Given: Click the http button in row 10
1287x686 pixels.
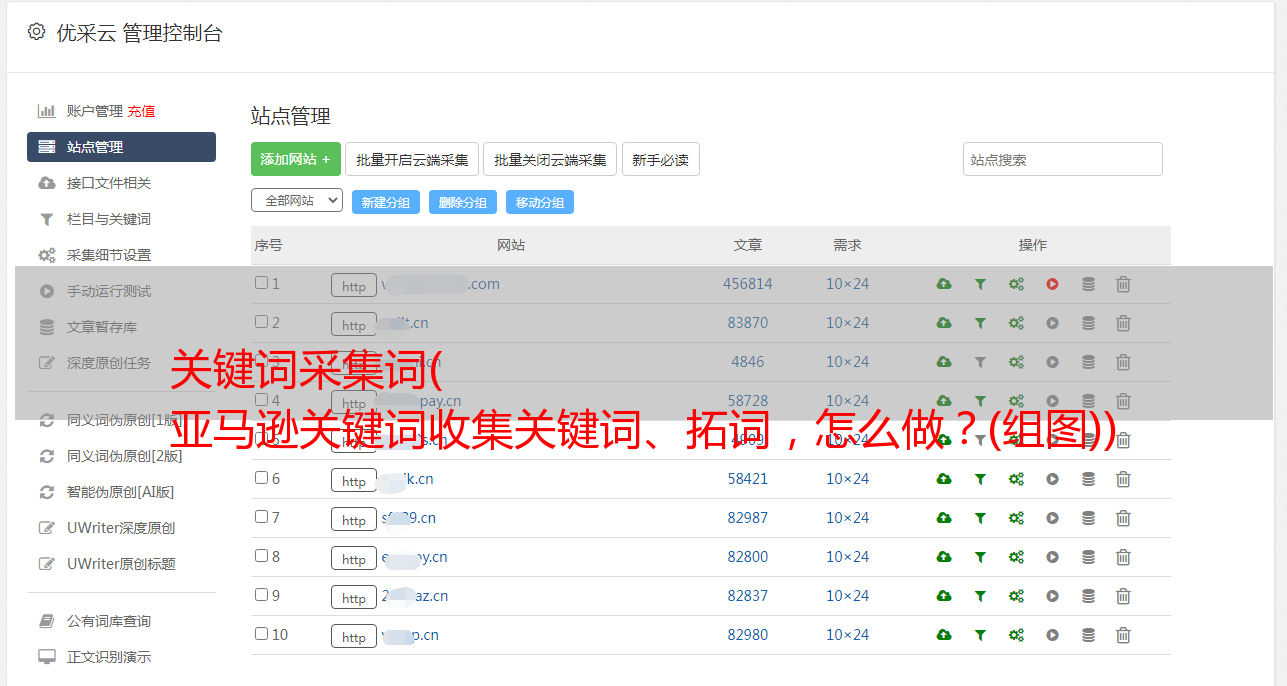Looking at the screenshot, I should coord(354,637).
